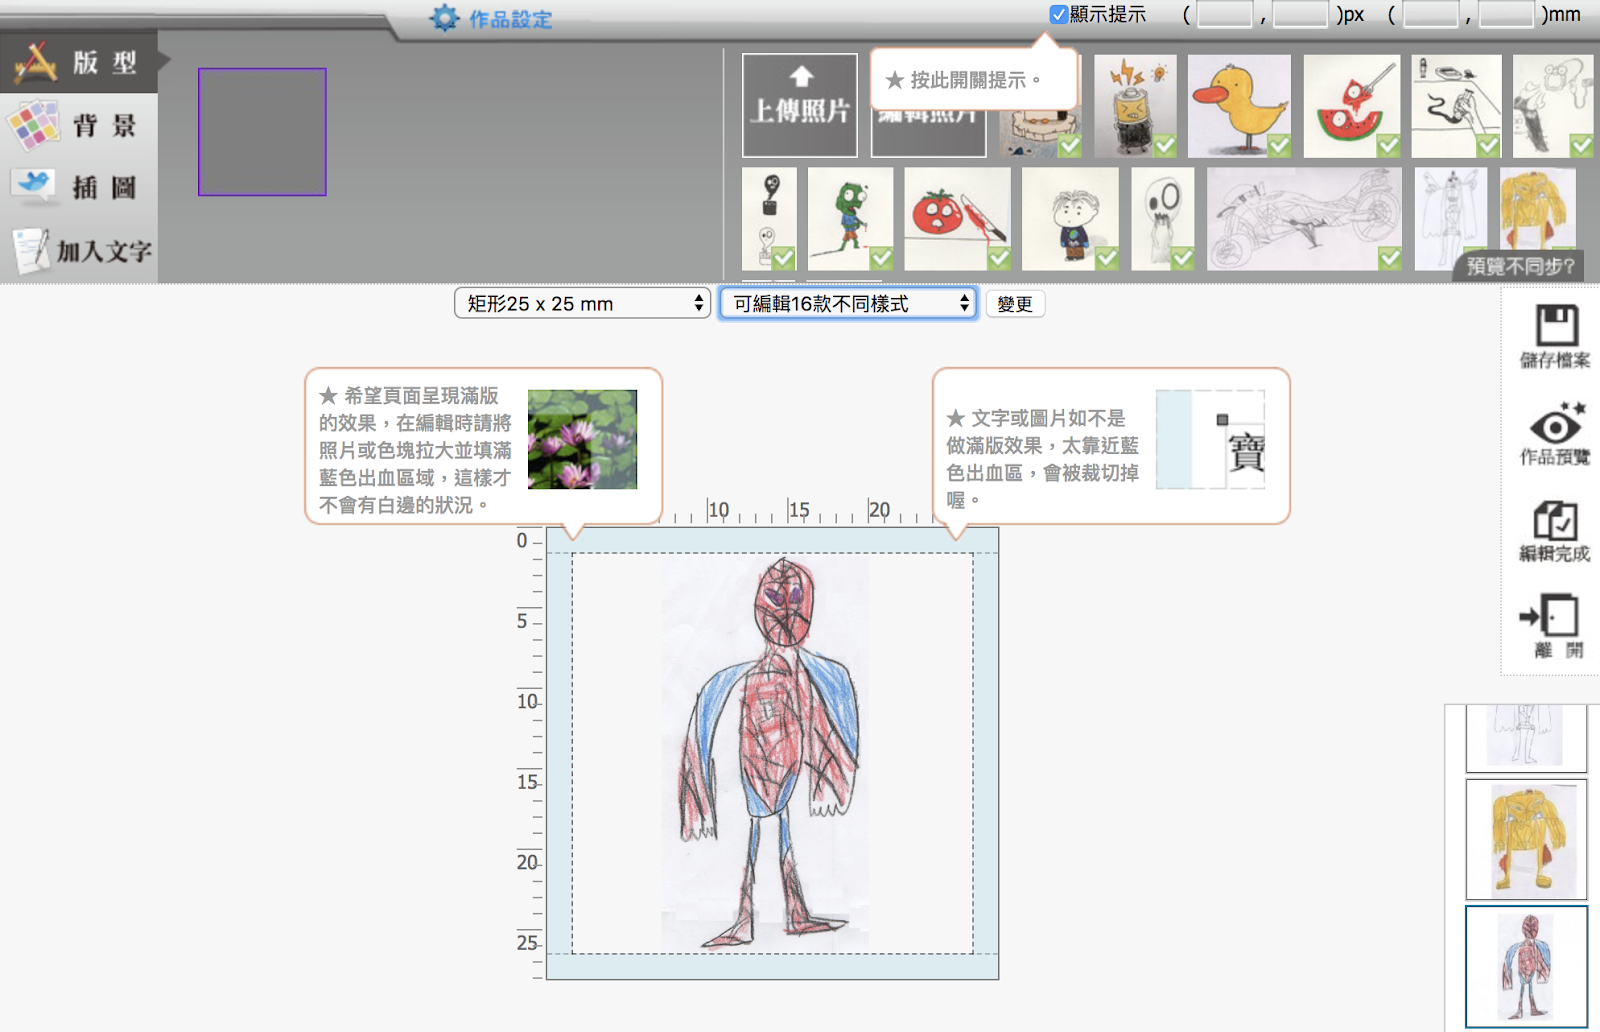
Task: Switch to the 版型 layout tab
Action: pyautogui.click(x=79, y=62)
